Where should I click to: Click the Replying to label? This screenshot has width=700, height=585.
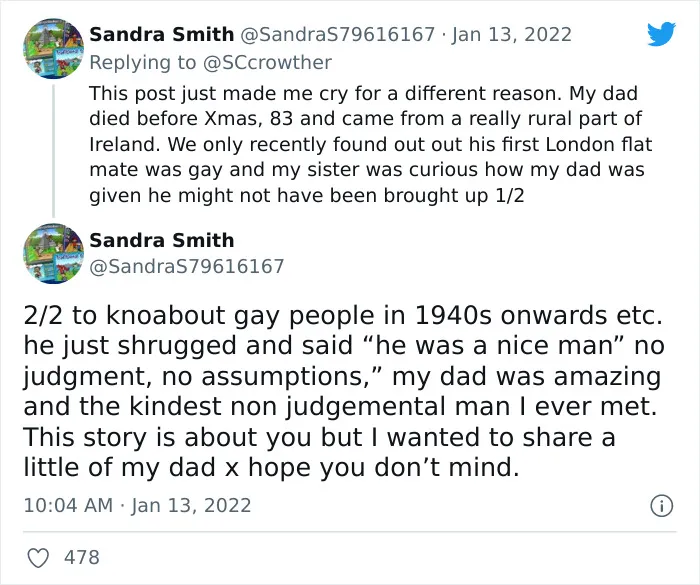point(143,63)
